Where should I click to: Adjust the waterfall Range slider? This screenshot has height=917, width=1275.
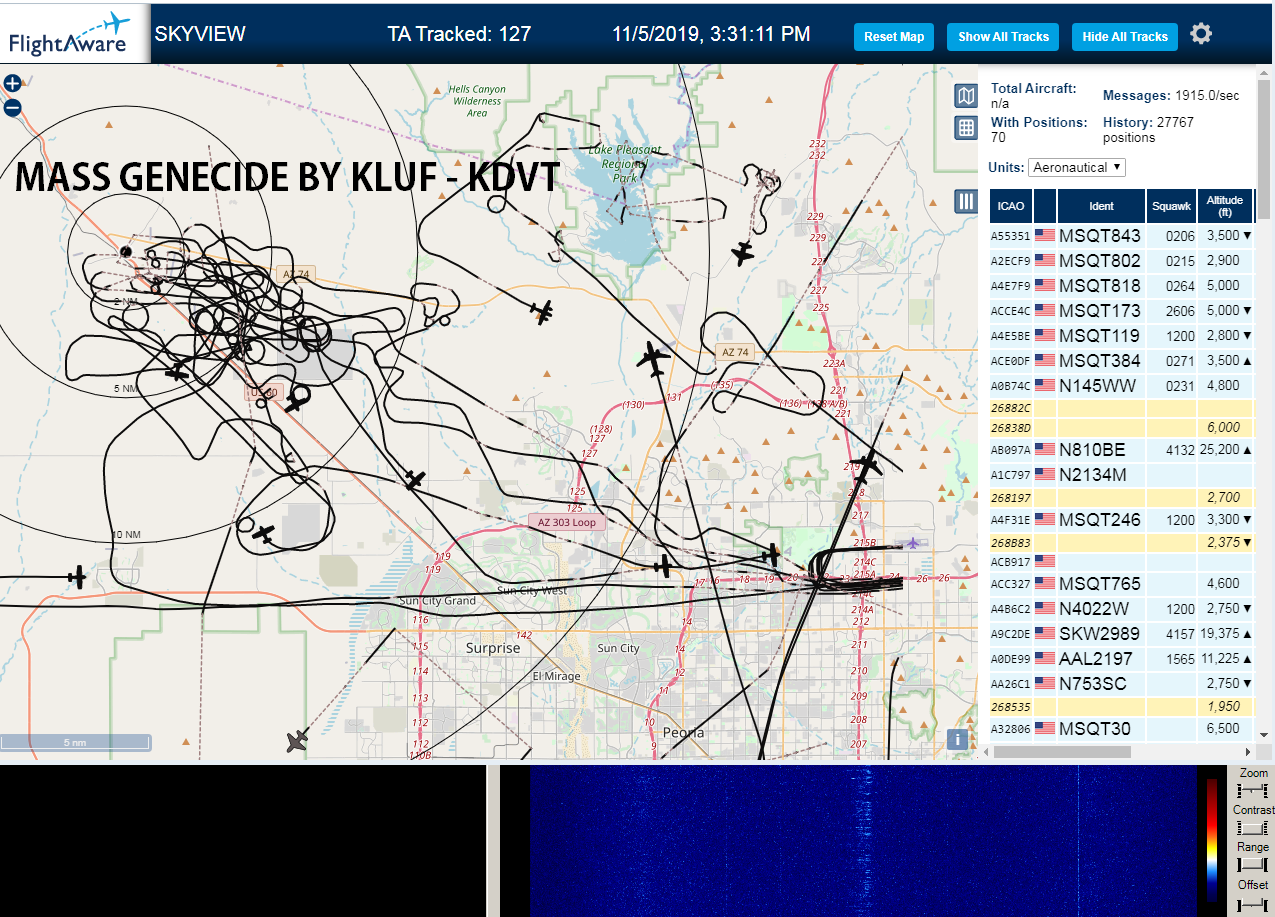(1253, 865)
